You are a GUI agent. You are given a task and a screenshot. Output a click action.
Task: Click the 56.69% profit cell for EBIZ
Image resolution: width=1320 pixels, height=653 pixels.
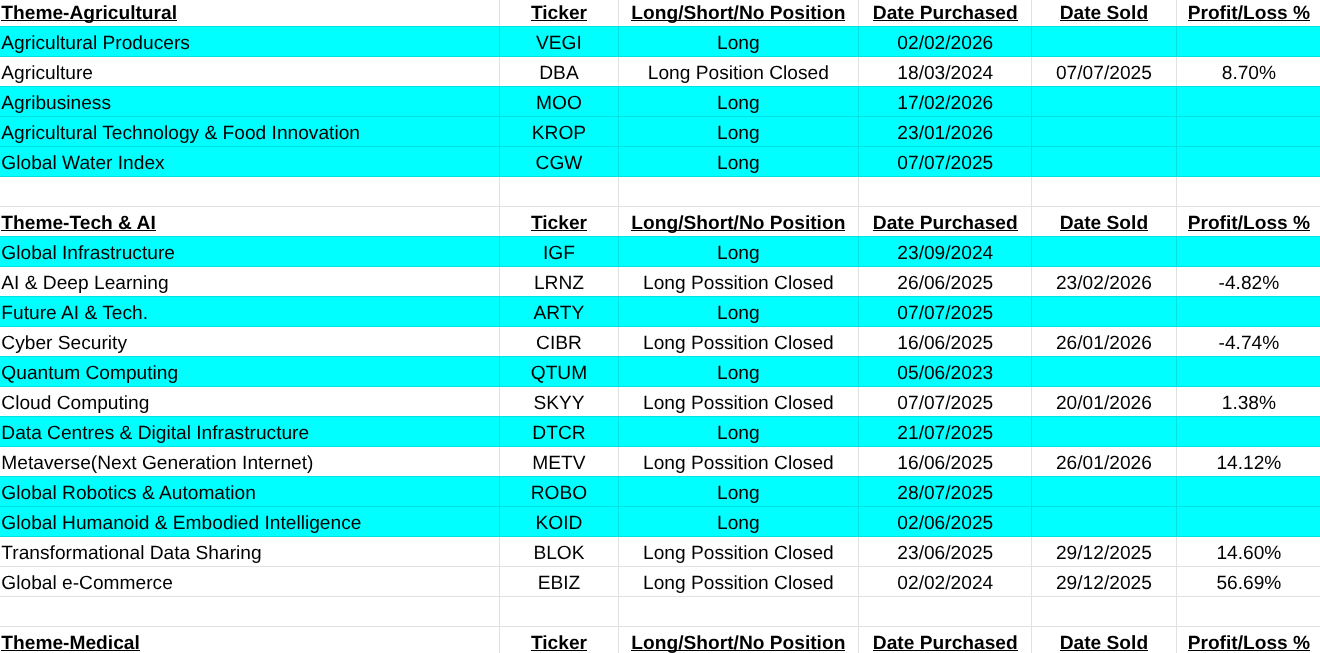[x=1248, y=583]
